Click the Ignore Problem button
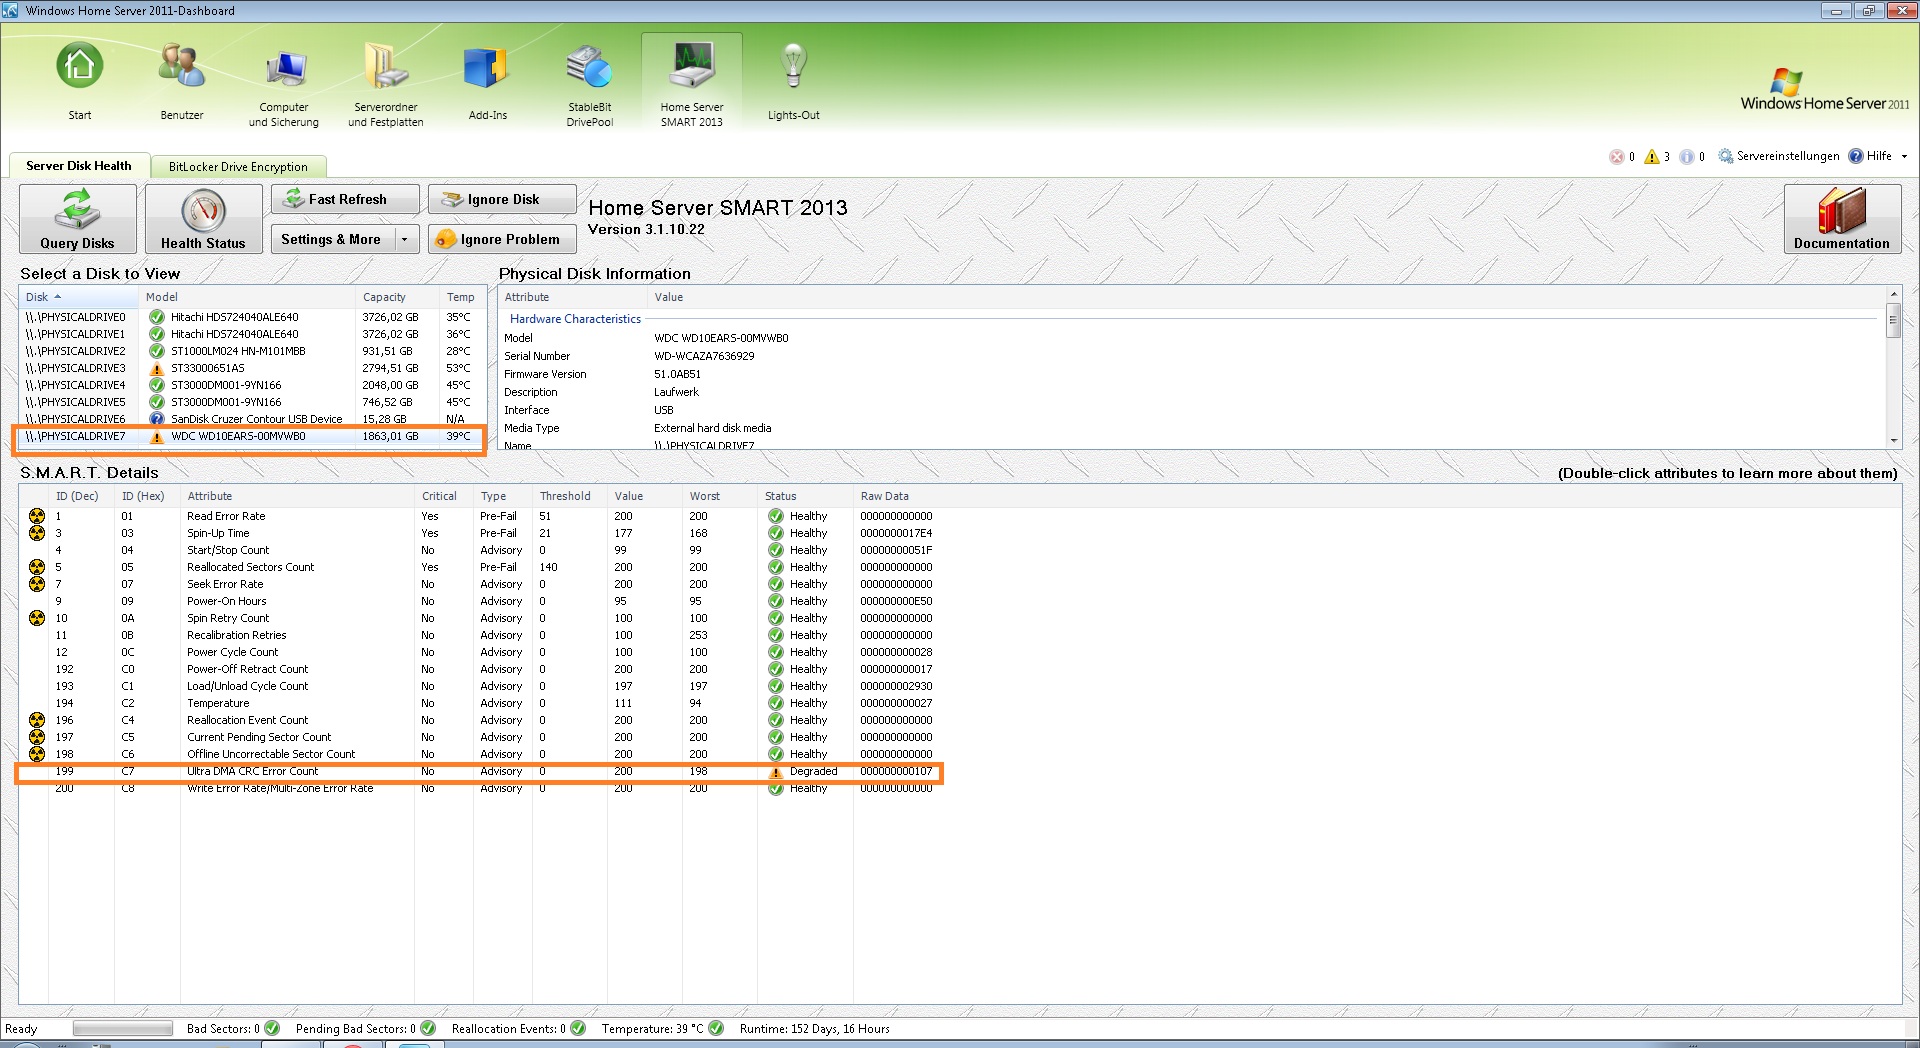Screen dimensions: 1920x1048 pos(502,239)
